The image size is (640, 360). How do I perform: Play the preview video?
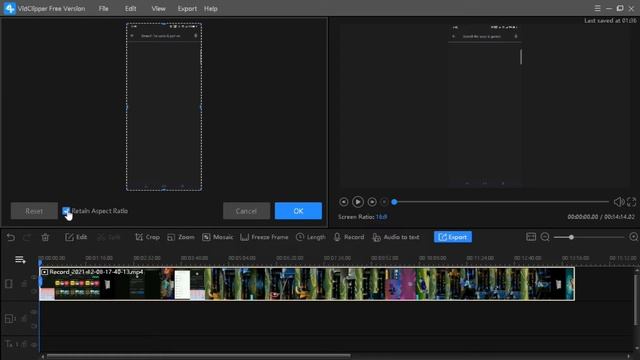(358, 202)
